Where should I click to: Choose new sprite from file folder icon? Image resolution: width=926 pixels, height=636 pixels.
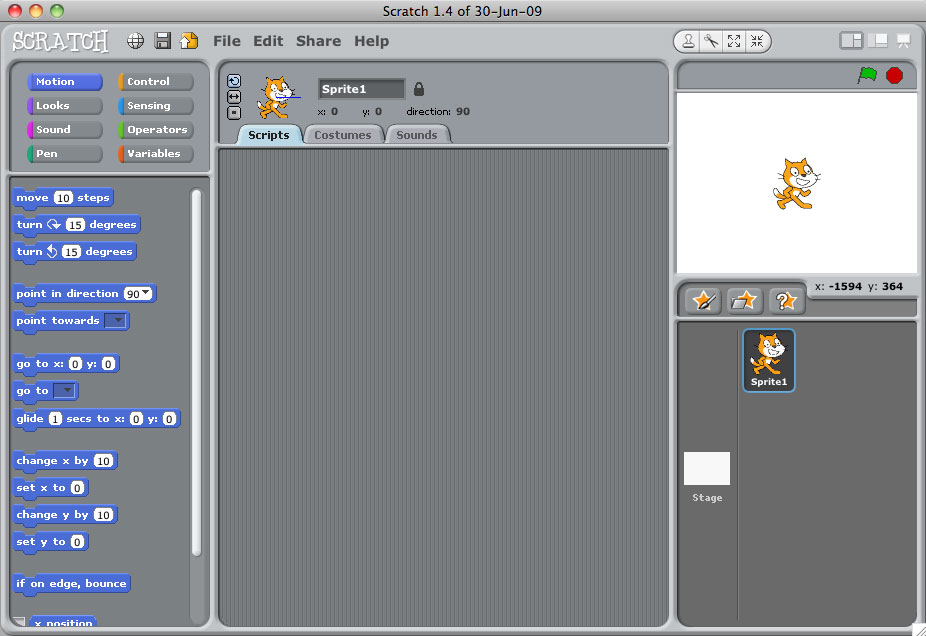click(x=744, y=300)
